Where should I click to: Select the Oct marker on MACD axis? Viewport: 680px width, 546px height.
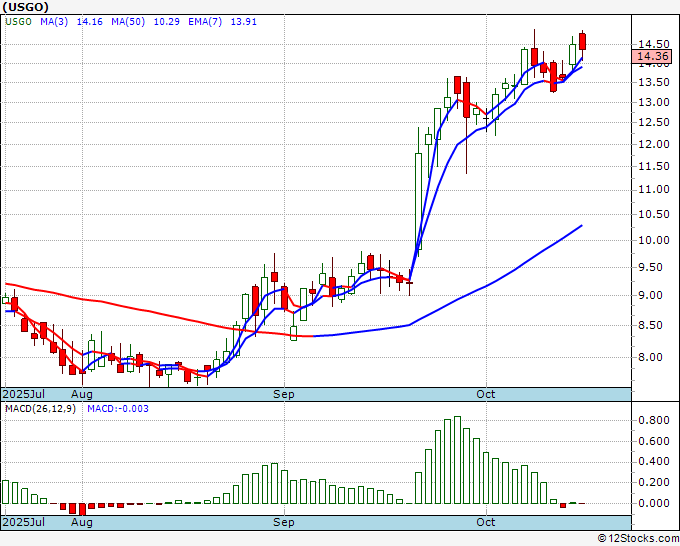(486, 522)
